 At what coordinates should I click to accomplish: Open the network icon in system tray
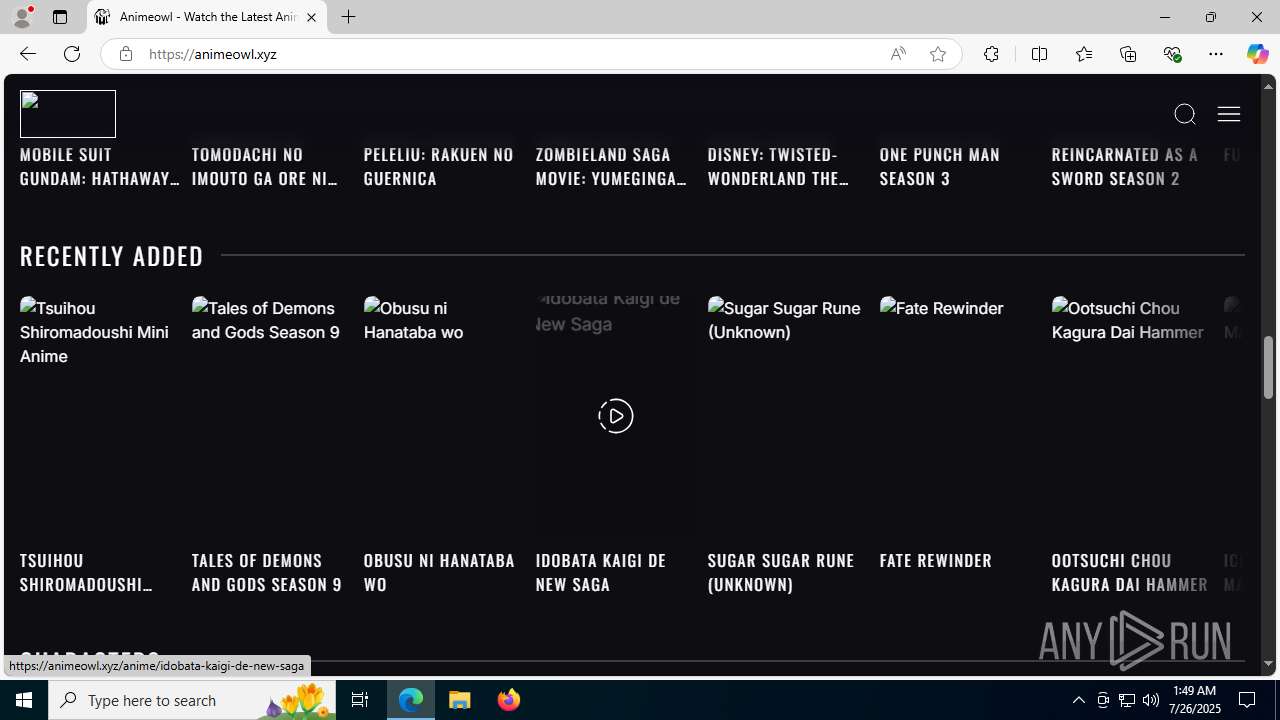(x=1127, y=700)
